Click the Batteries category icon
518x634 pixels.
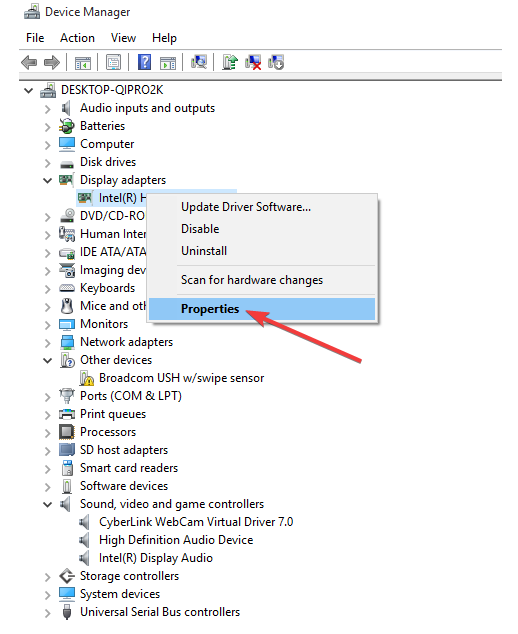(x=67, y=126)
